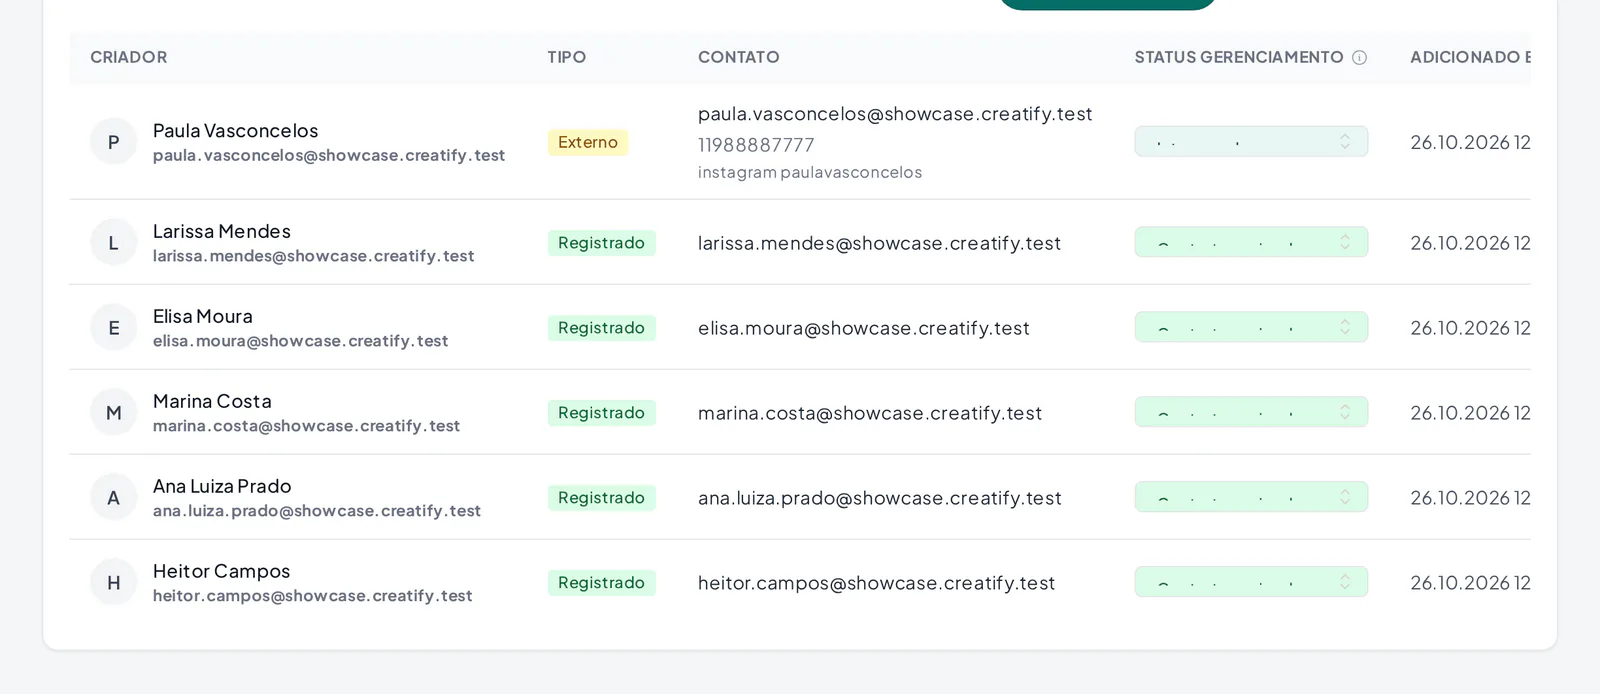Open management status dropdown for Paula Vasconcelos
This screenshot has width=1600, height=694.
tap(1251, 142)
